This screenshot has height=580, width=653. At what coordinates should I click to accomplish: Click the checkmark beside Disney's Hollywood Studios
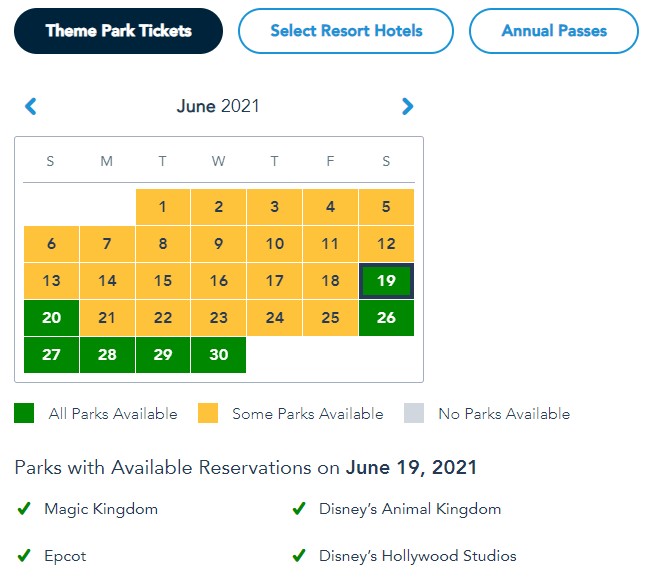pos(298,556)
